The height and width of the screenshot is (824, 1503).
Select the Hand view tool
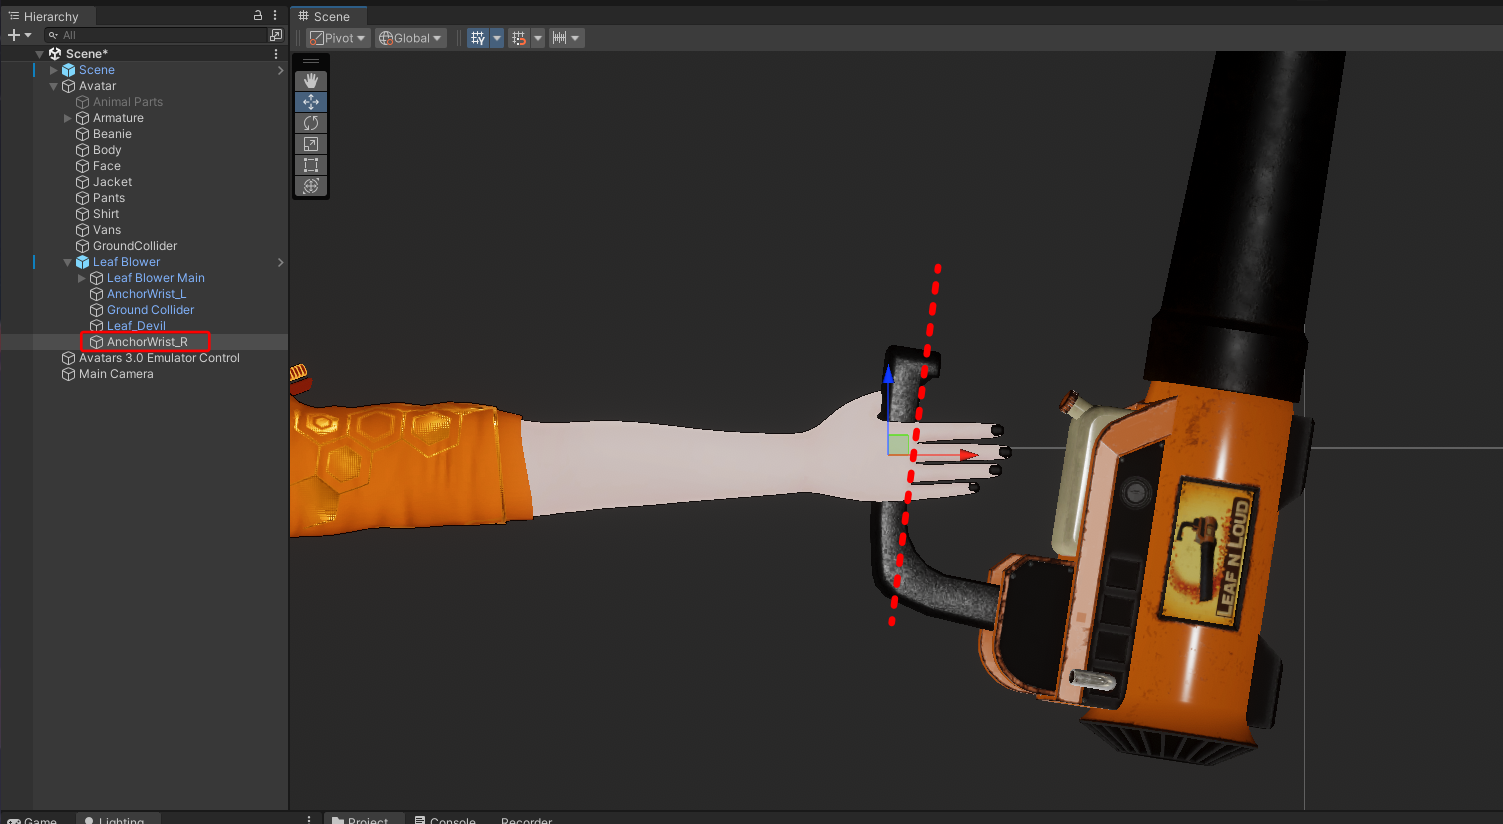pyautogui.click(x=311, y=80)
